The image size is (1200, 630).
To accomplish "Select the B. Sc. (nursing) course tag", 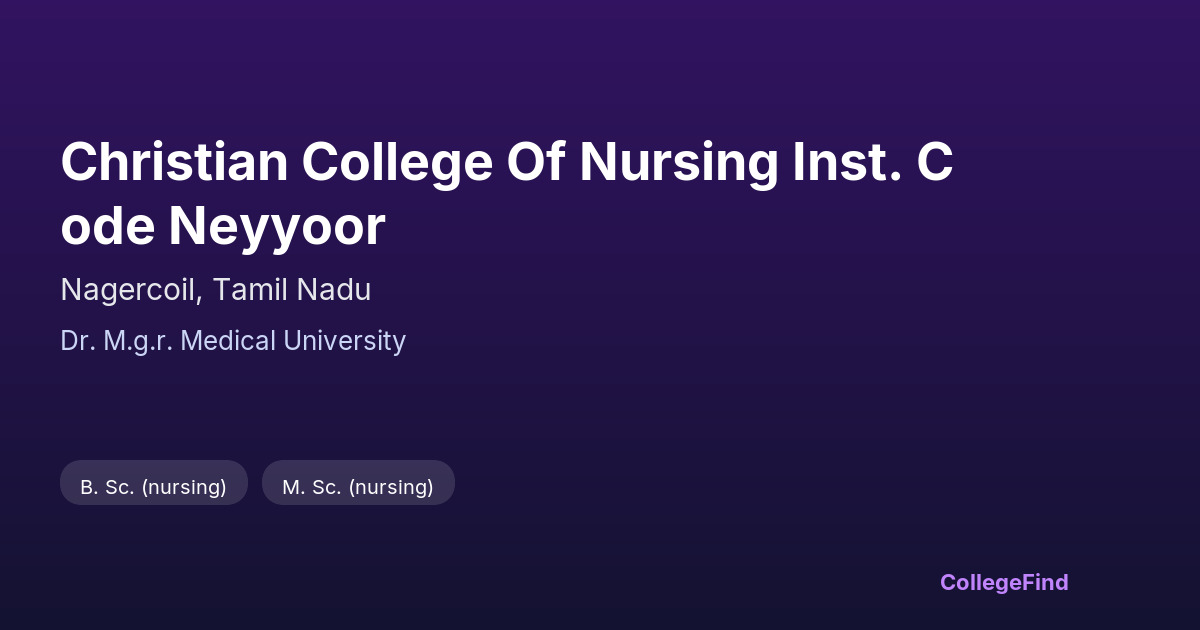I will pyautogui.click(x=153, y=486).
